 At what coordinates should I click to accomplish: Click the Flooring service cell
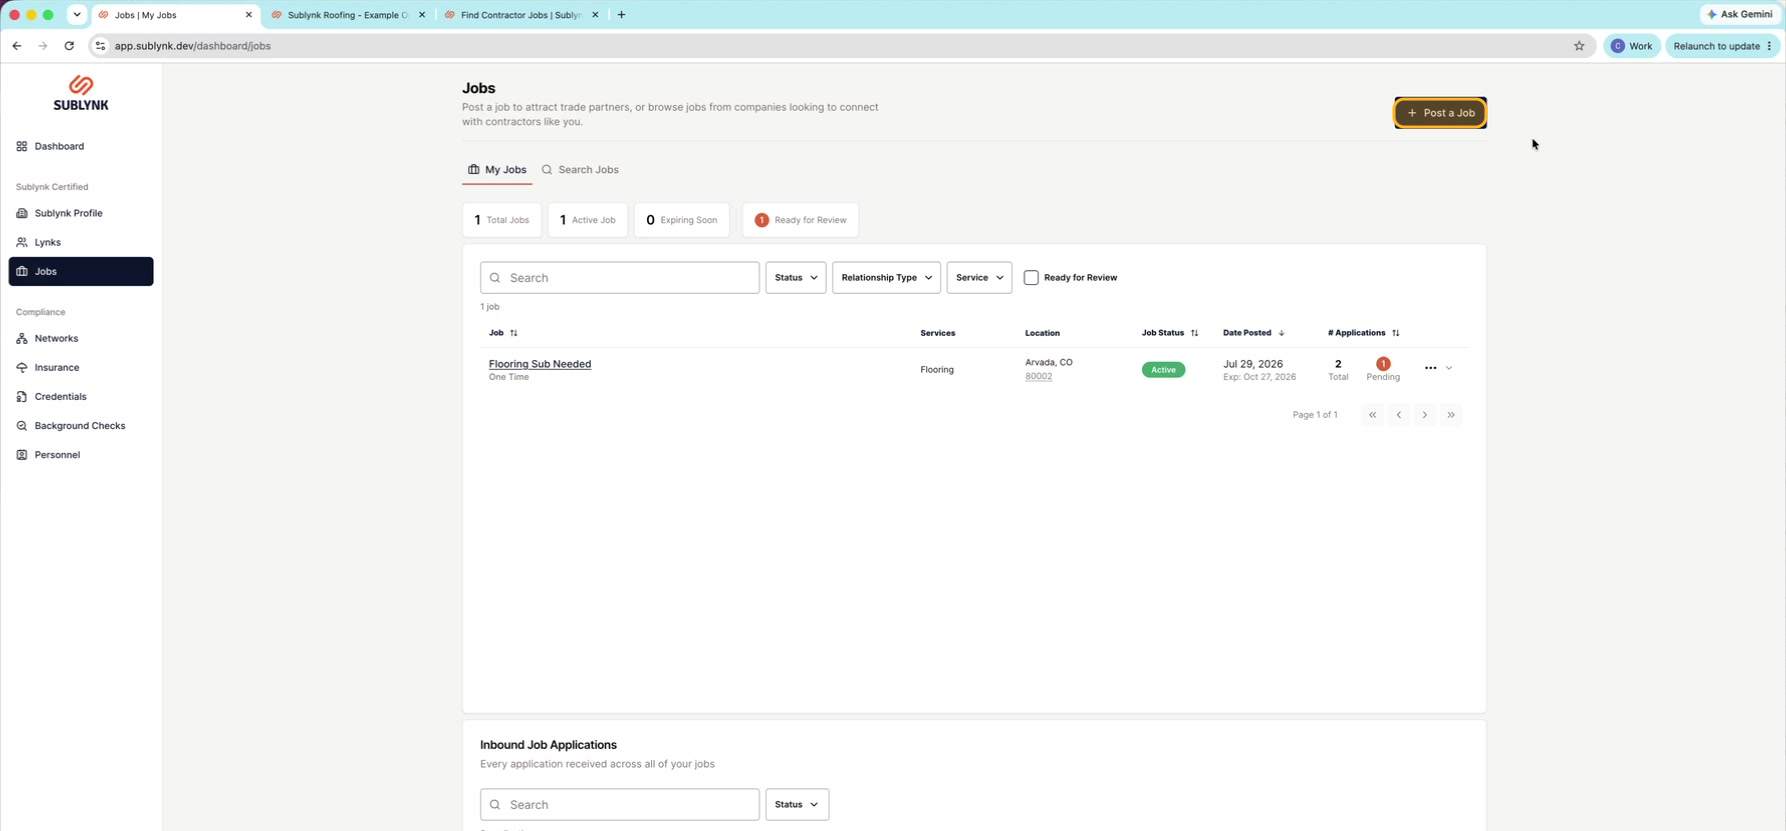tap(937, 370)
